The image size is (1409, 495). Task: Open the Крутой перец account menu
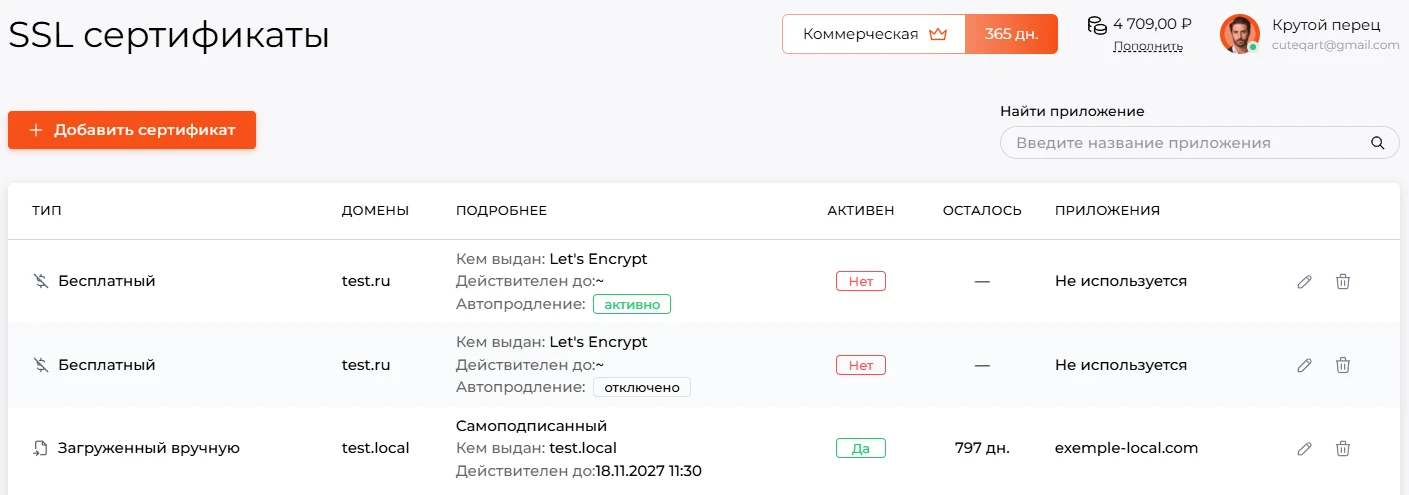point(1310,34)
